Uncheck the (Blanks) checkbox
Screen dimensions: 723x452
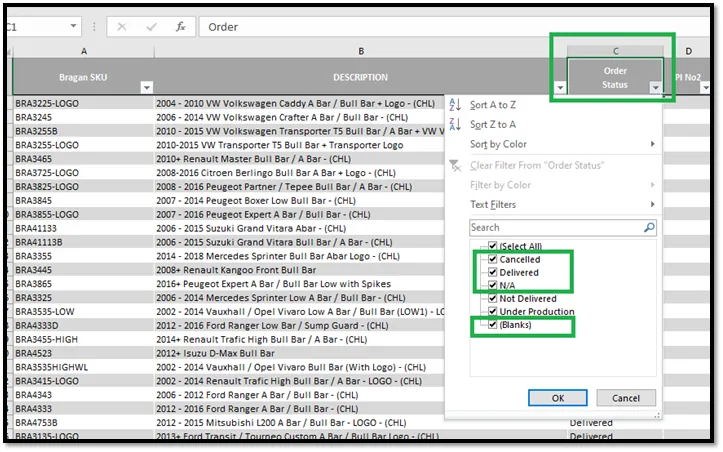point(492,324)
